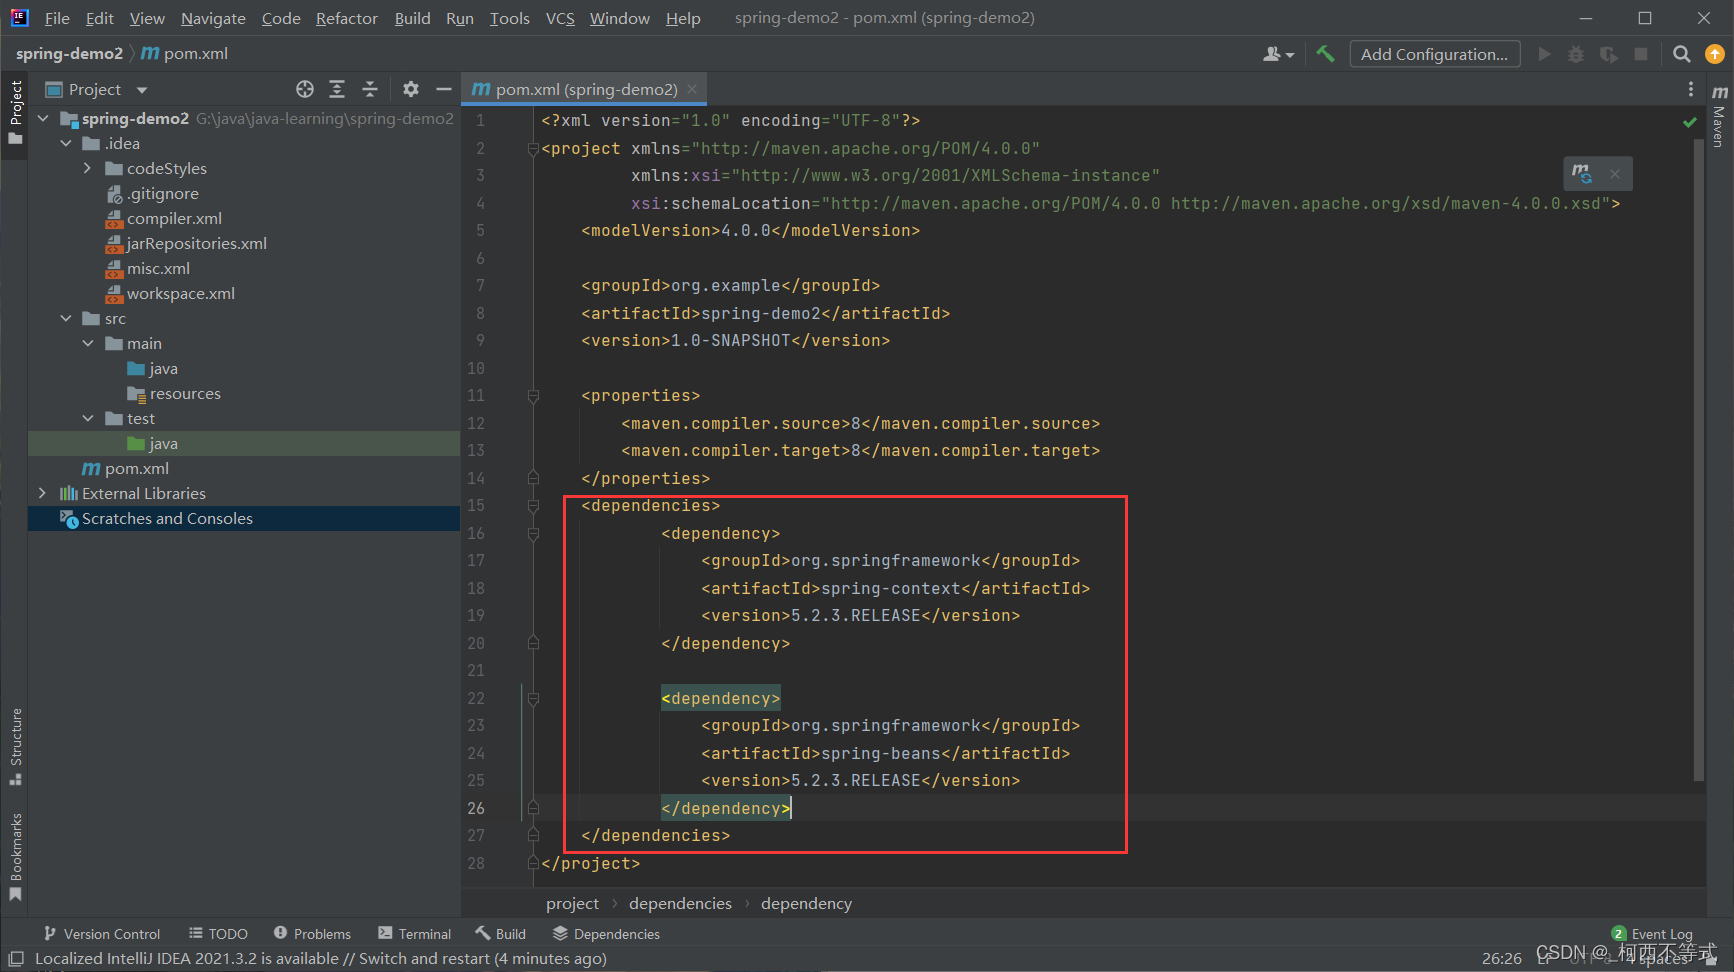Close the pom.xml editor tab
Viewport: 1734px width, 972px height.
click(692, 89)
